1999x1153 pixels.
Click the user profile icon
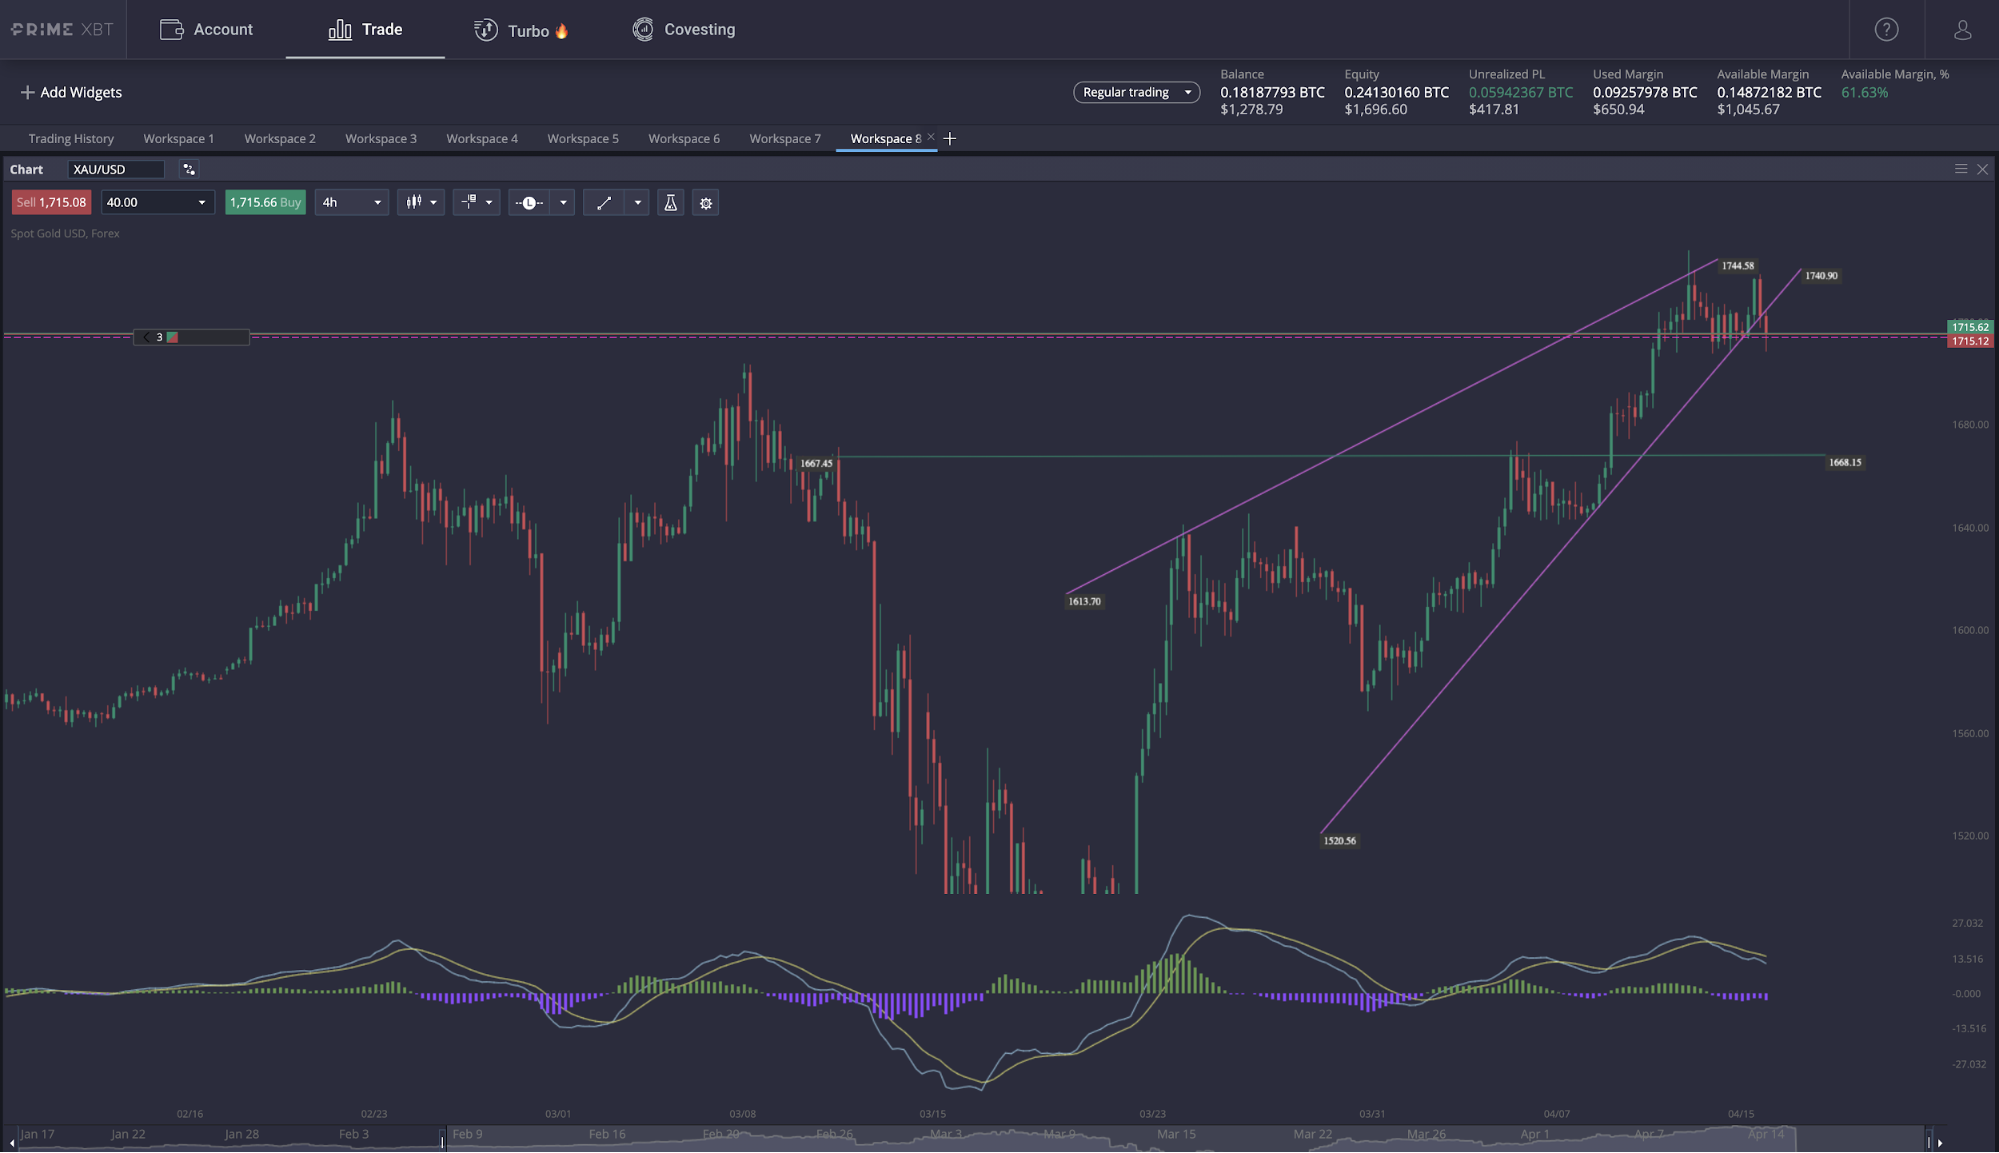(x=1961, y=29)
